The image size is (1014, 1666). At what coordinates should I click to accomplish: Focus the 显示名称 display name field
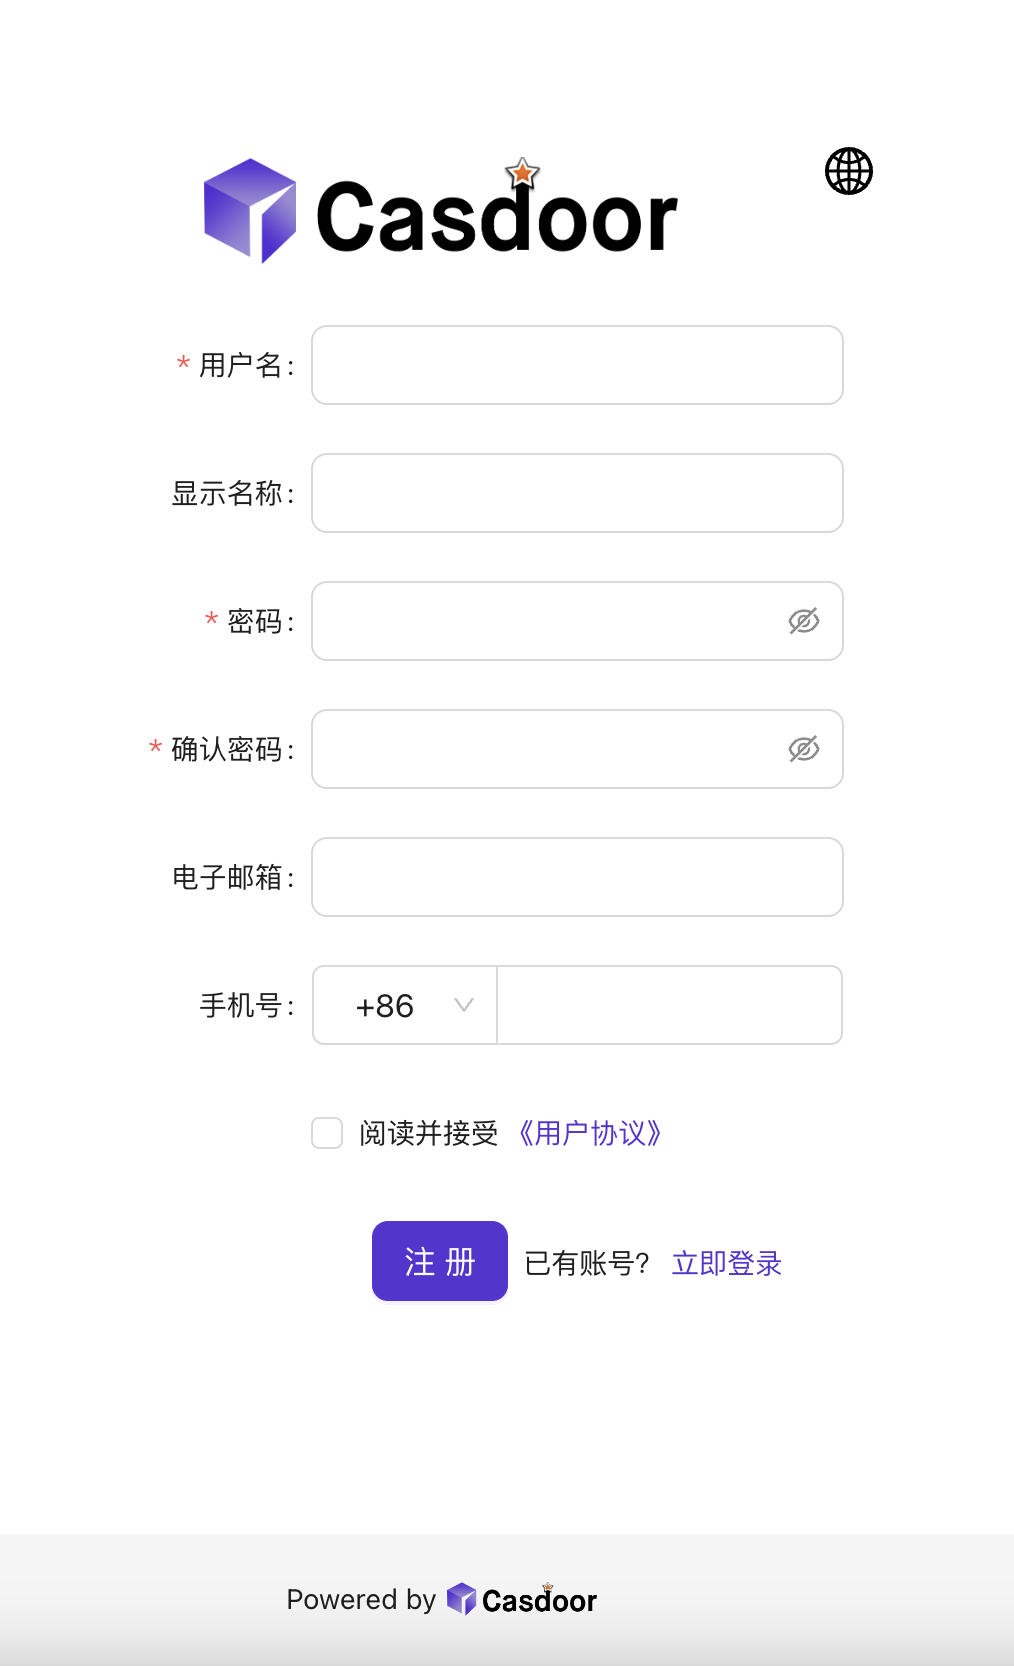577,493
